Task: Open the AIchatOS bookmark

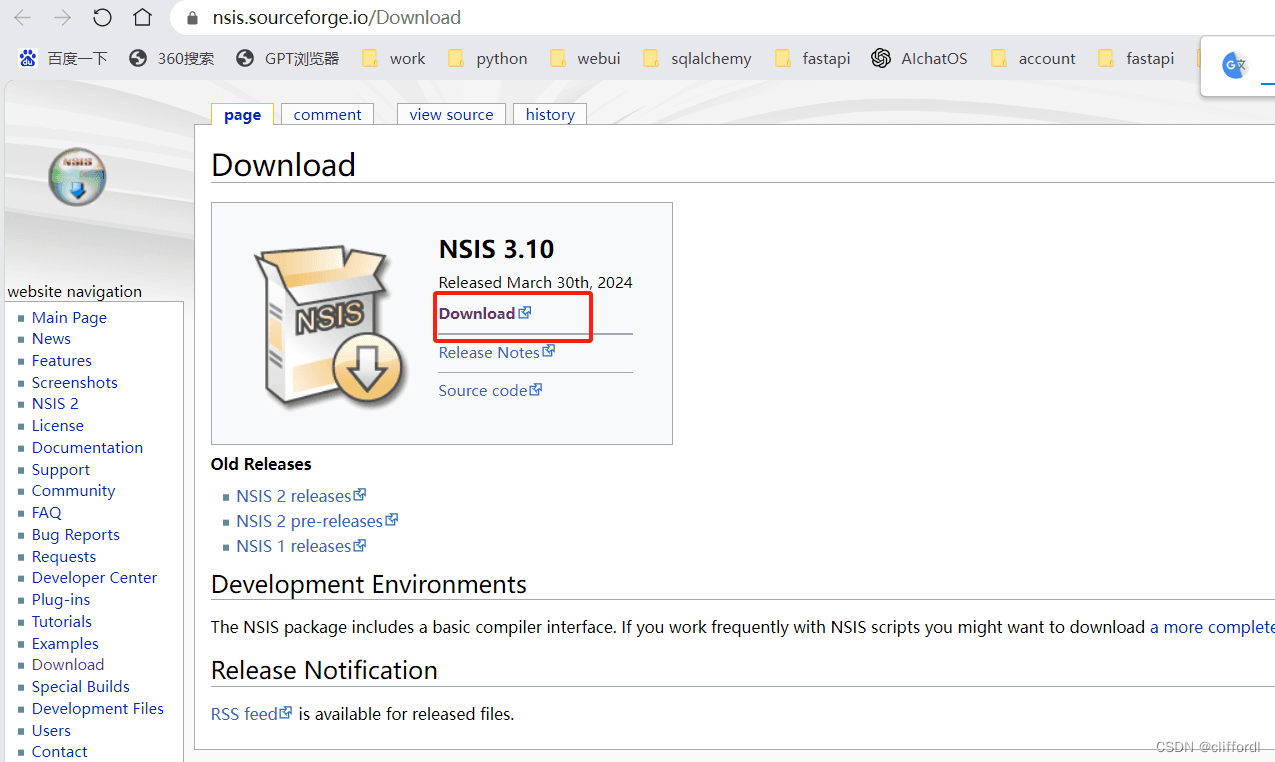Action: [919, 58]
